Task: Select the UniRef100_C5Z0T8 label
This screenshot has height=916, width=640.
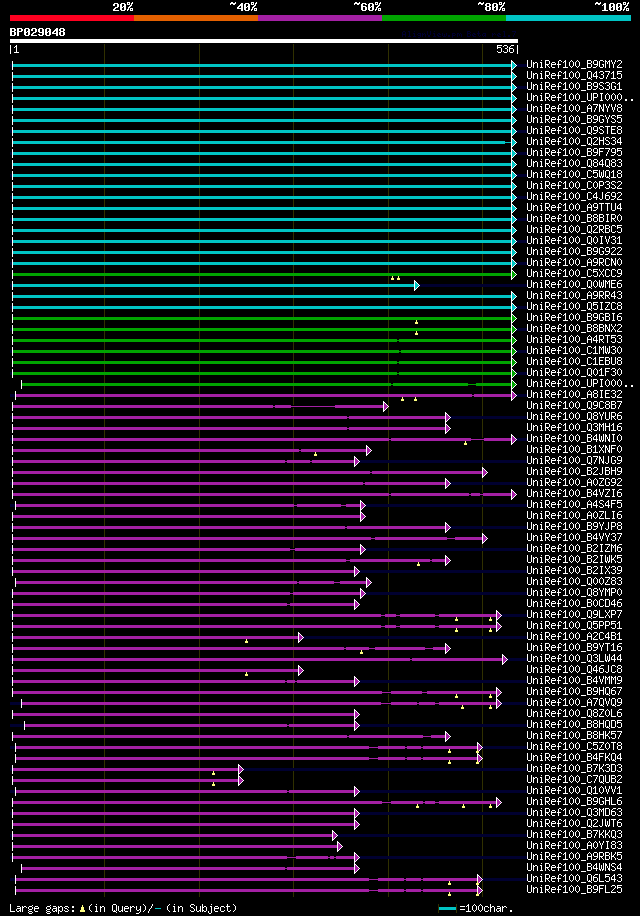Action: (574, 747)
